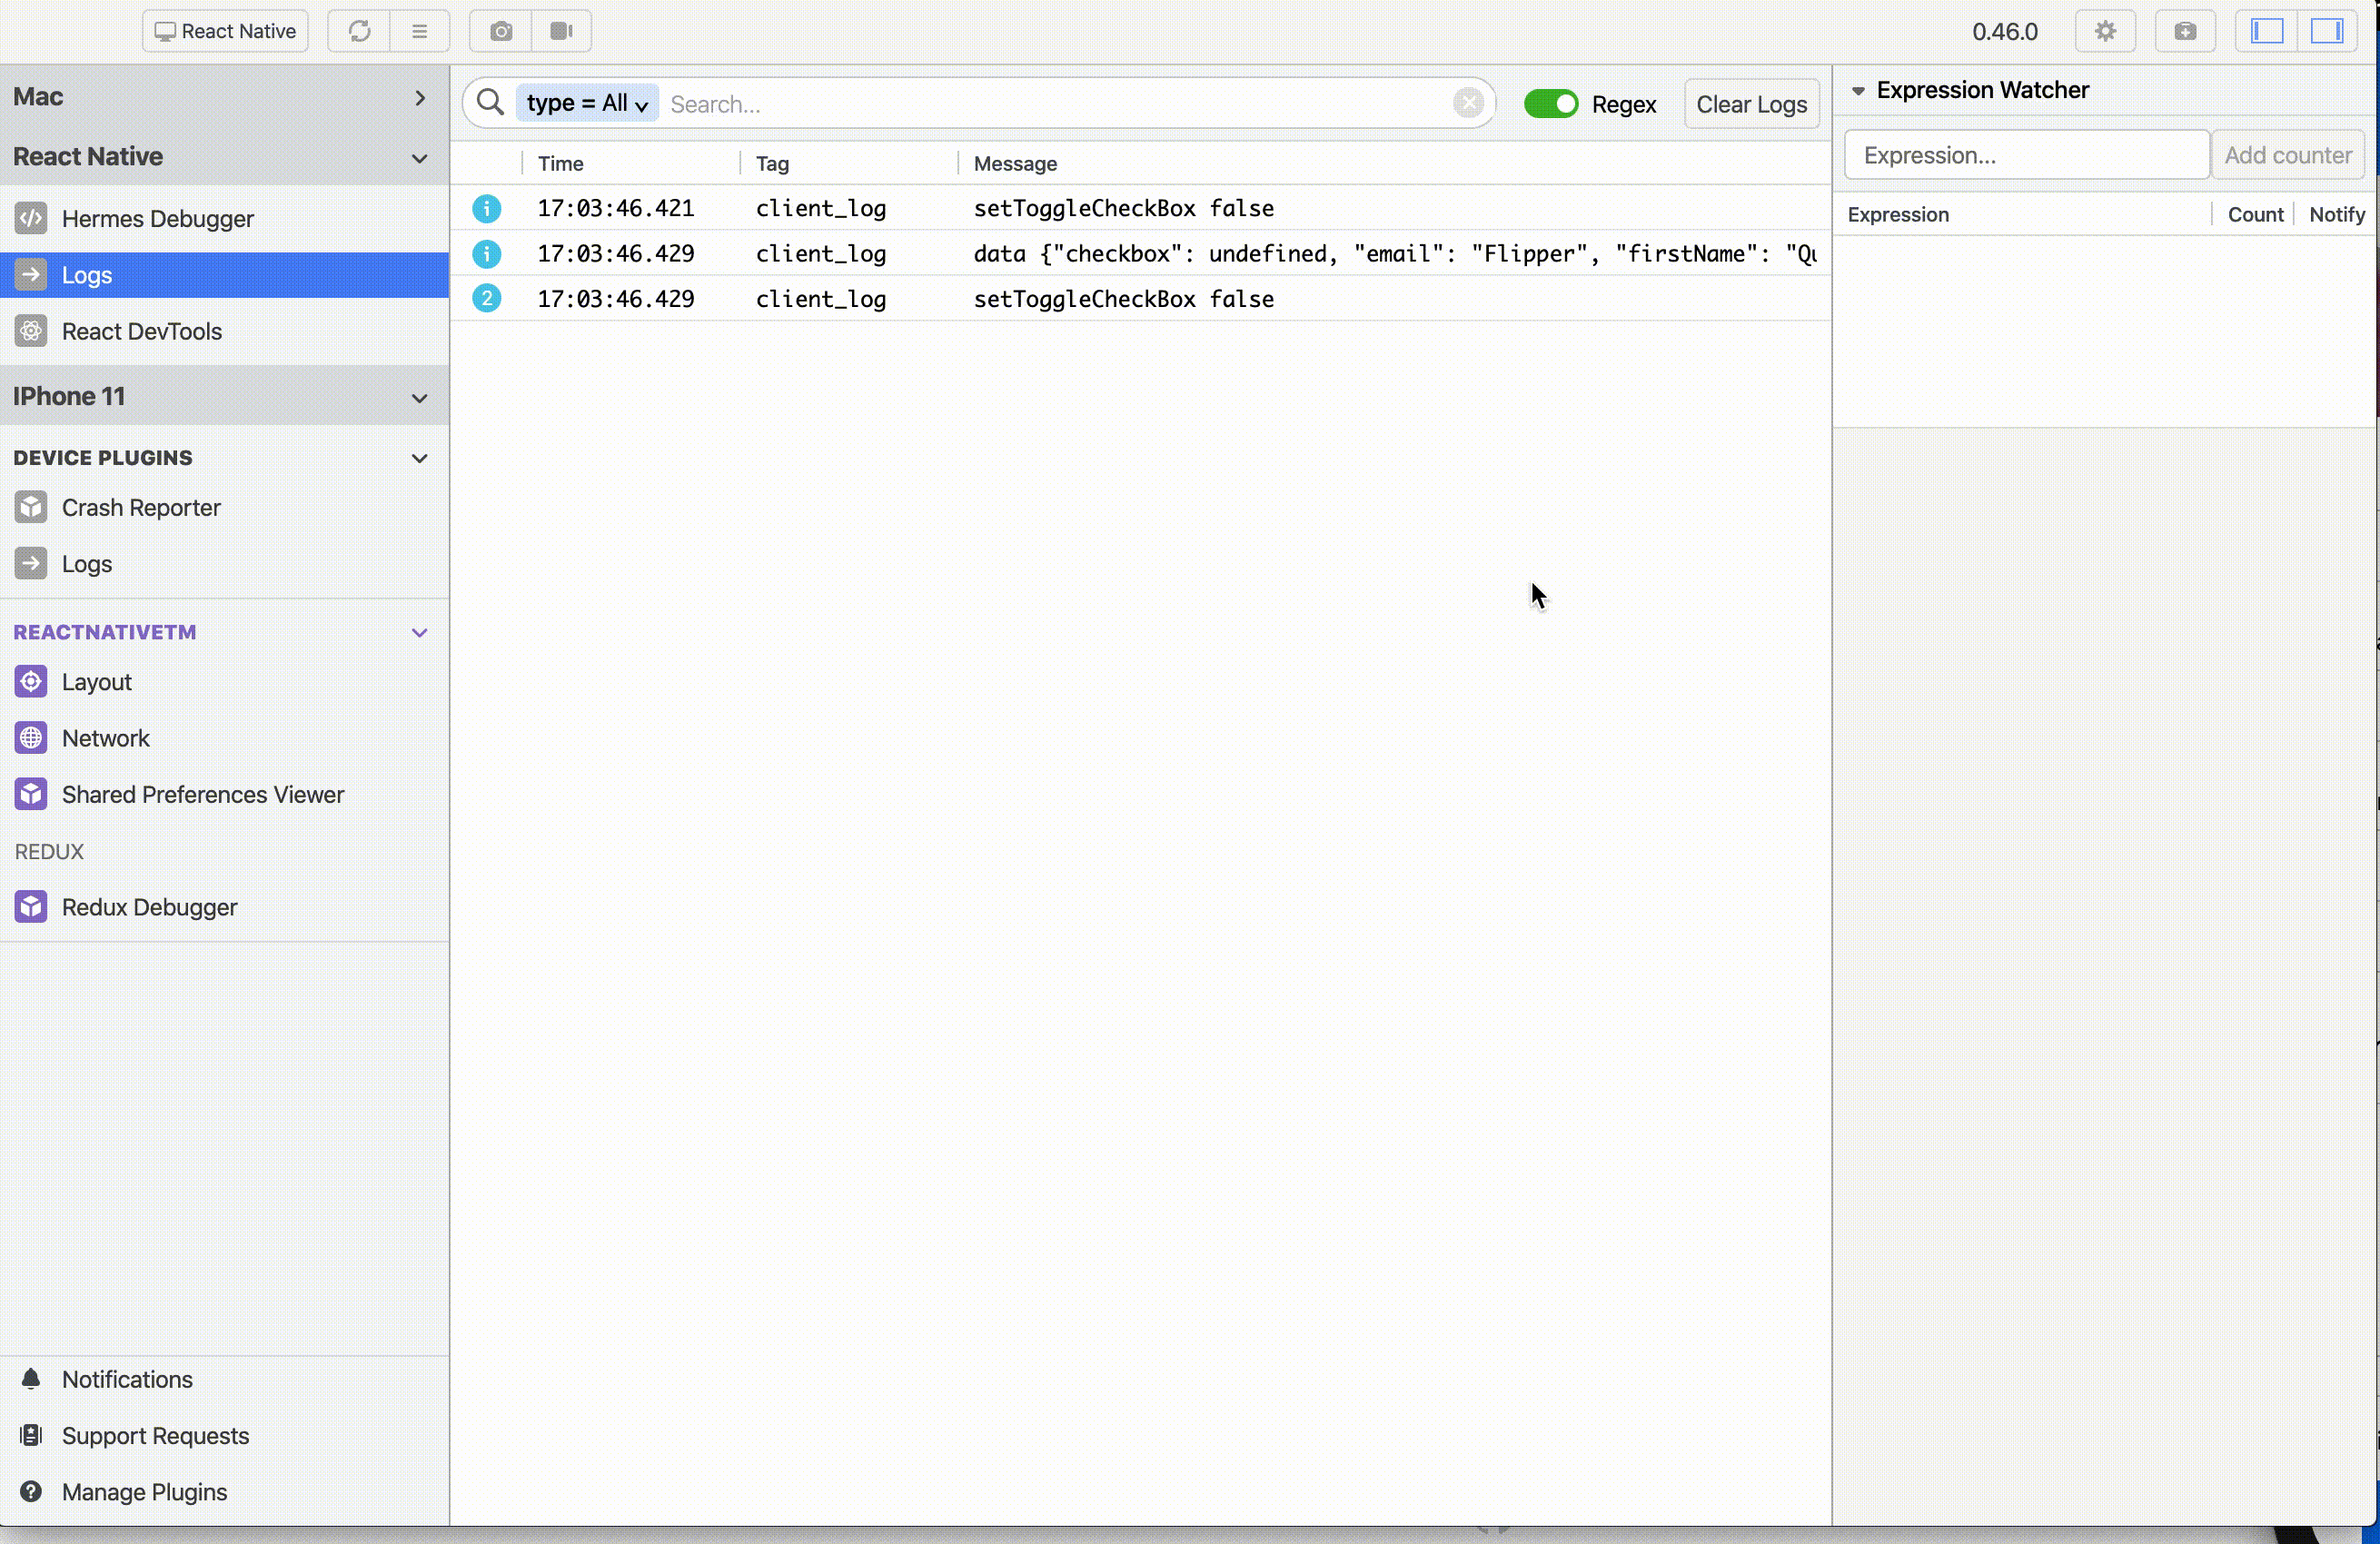Toggle left sidebar layout icon
This screenshot has height=1544, width=2380.
tap(2267, 31)
